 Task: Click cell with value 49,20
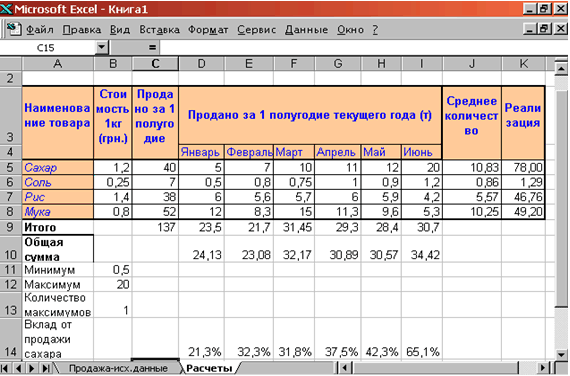click(x=523, y=212)
